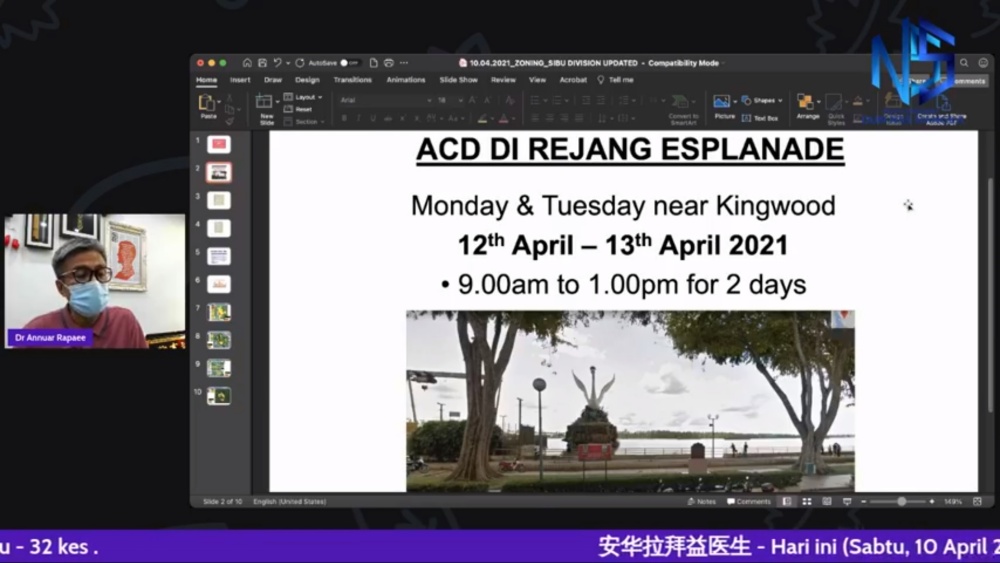This screenshot has width=1000, height=563.
Task: Undo the last action
Action: click(x=277, y=63)
